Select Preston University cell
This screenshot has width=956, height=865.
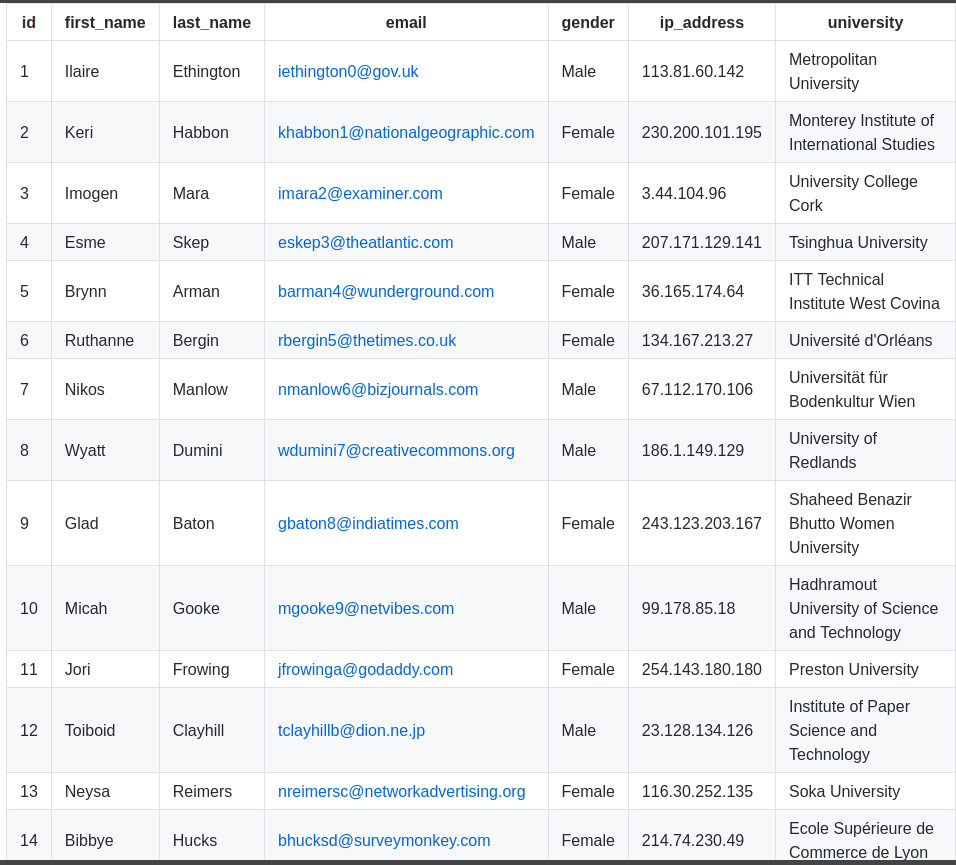(x=865, y=669)
